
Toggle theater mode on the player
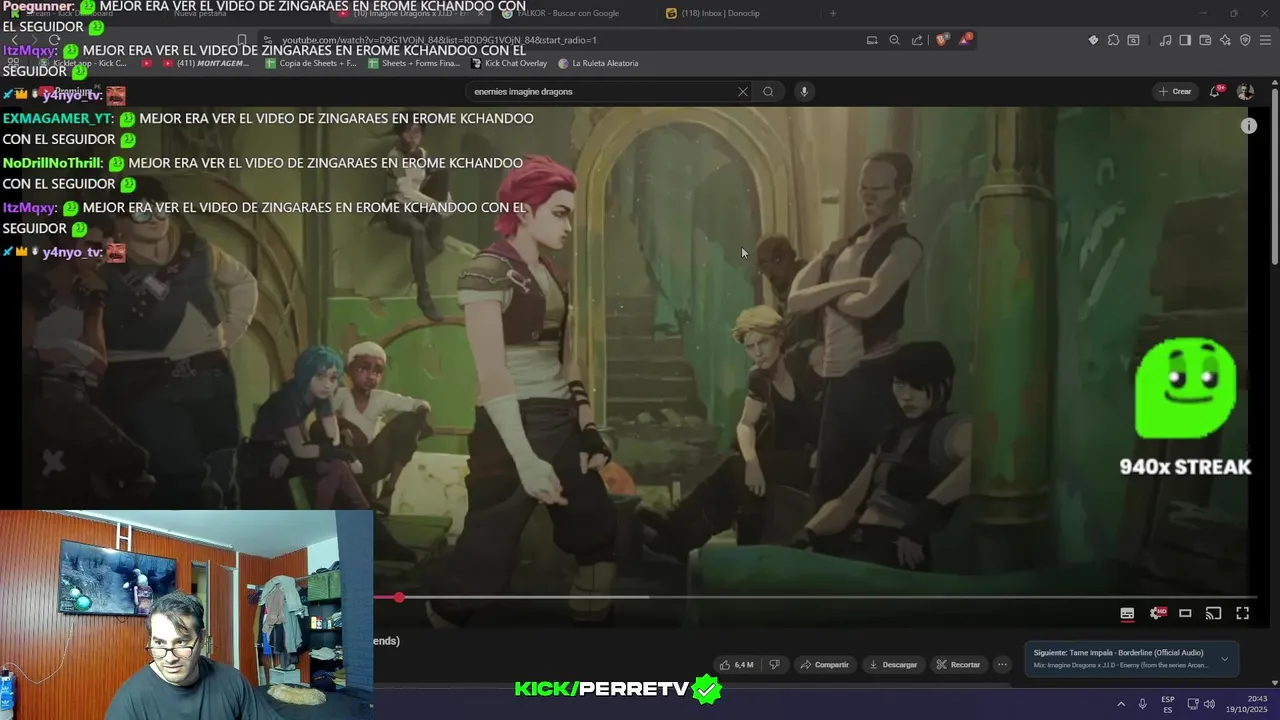pyautogui.click(x=1185, y=613)
